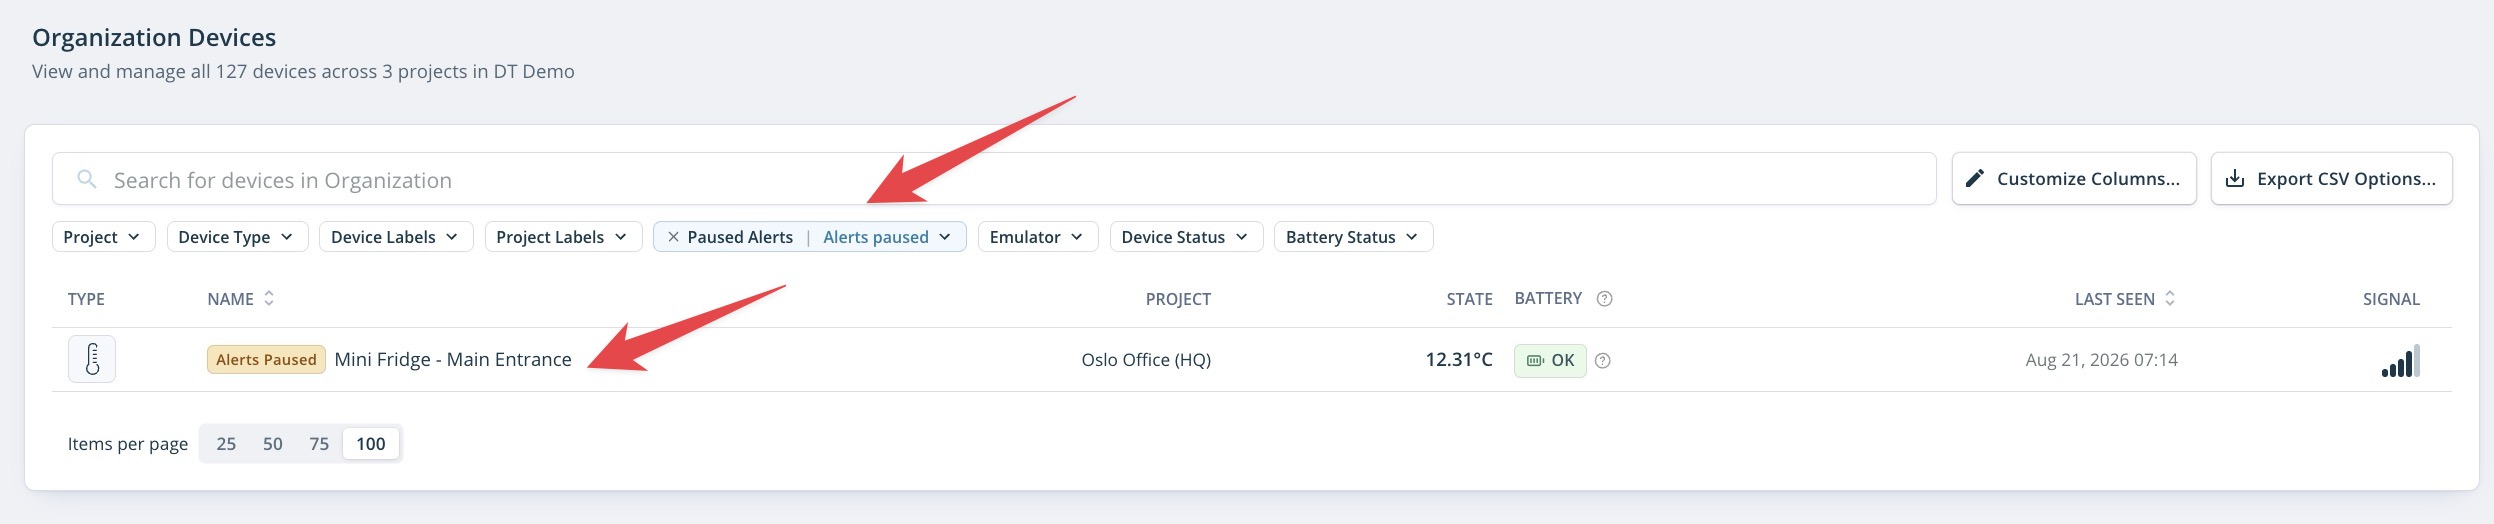Click the Export CSV Options button
Image resolution: width=2494 pixels, height=524 pixels.
point(2332,179)
